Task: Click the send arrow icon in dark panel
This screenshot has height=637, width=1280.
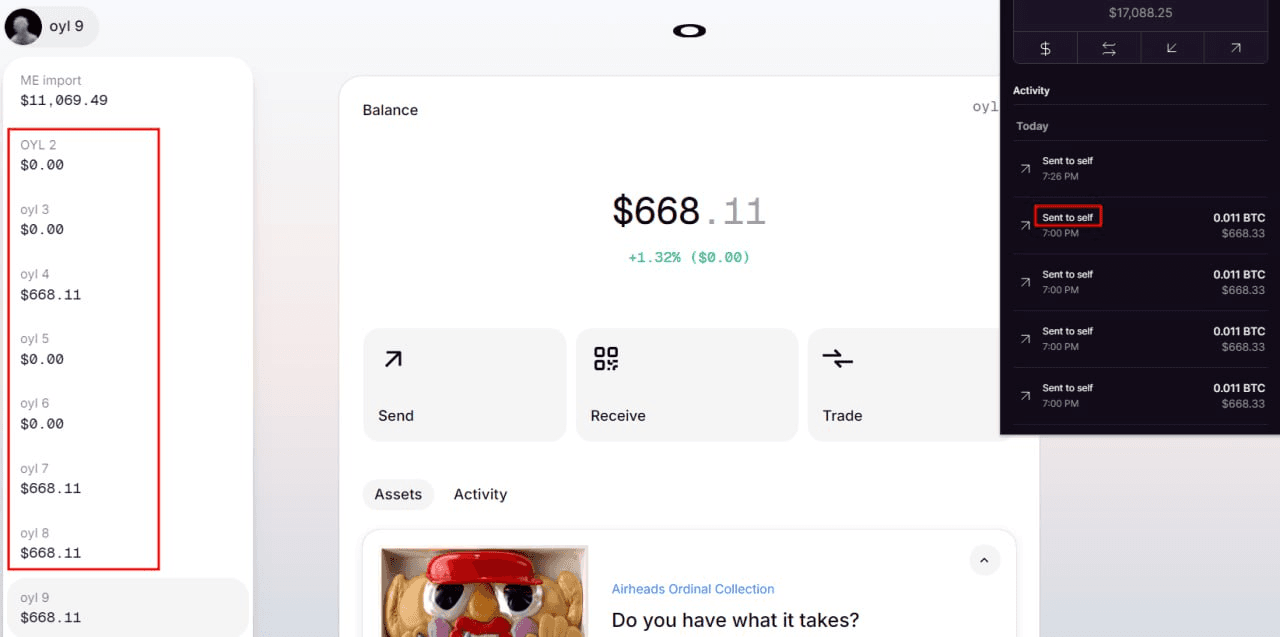Action: [x=1236, y=48]
